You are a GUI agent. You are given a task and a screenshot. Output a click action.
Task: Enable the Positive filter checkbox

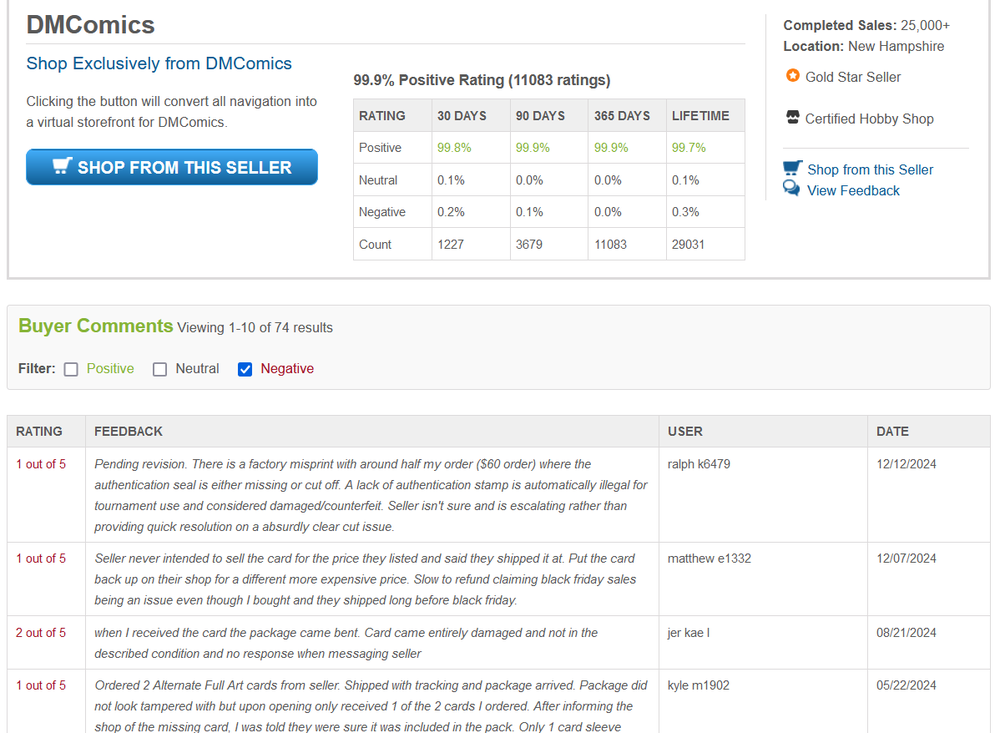71,369
